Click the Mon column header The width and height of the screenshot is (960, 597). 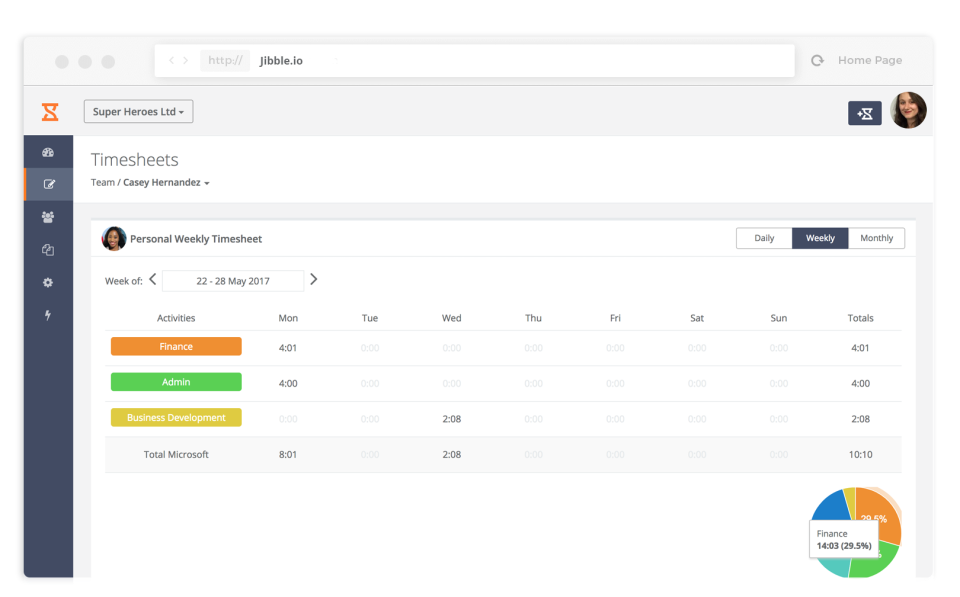(x=288, y=318)
